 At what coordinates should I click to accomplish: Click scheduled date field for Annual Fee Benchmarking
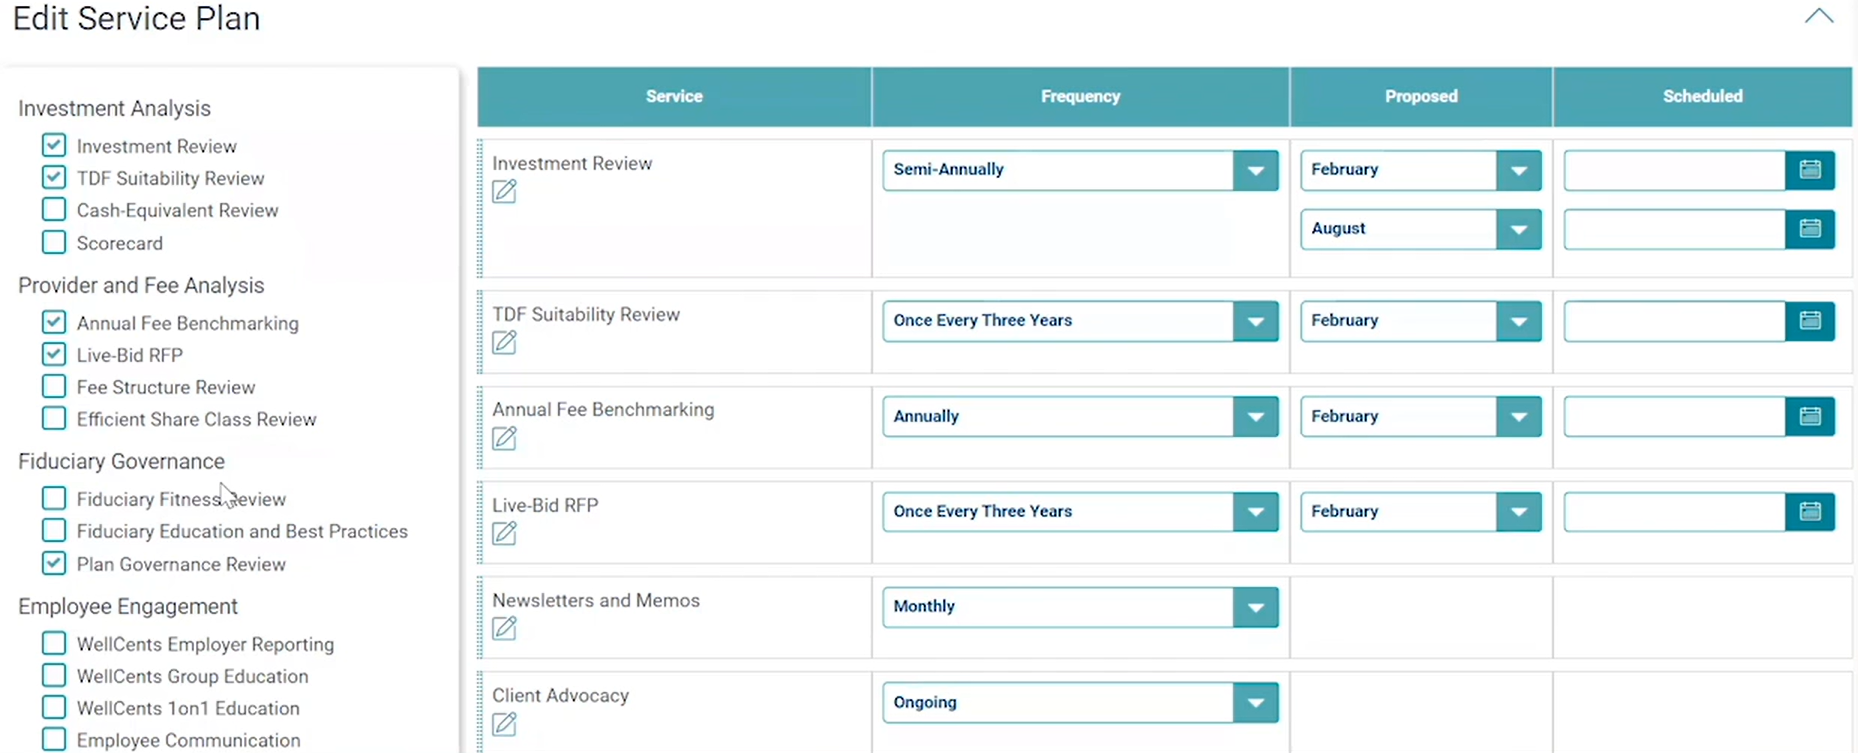(1675, 416)
